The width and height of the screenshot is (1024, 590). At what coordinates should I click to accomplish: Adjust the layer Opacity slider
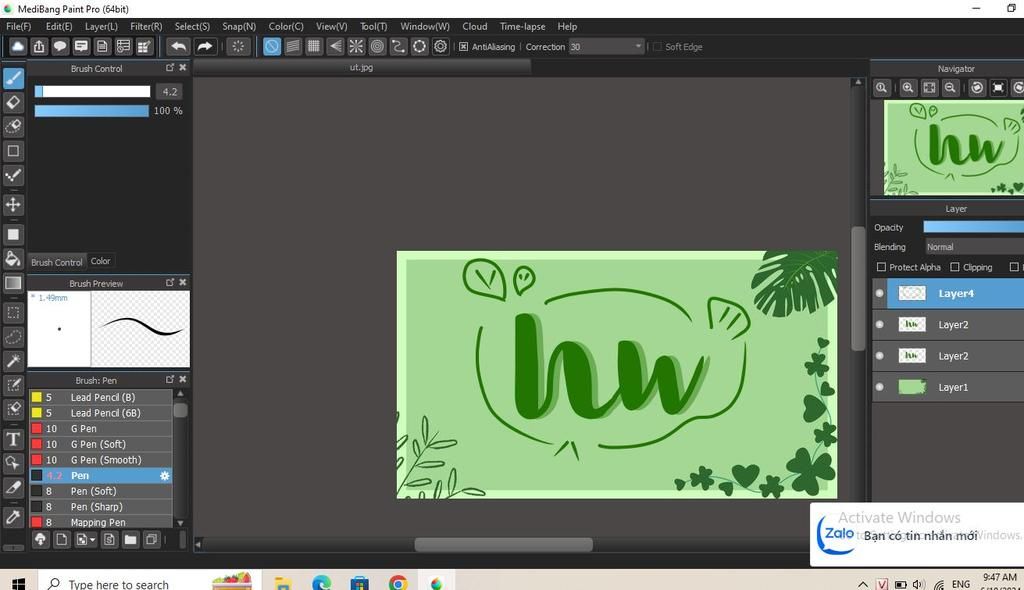pos(973,227)
